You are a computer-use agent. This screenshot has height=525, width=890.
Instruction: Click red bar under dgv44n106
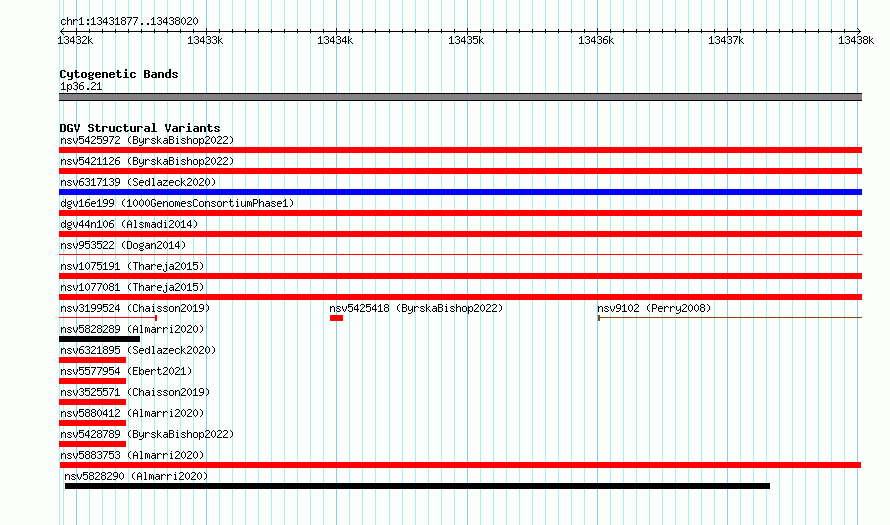[x=460, y=234]
